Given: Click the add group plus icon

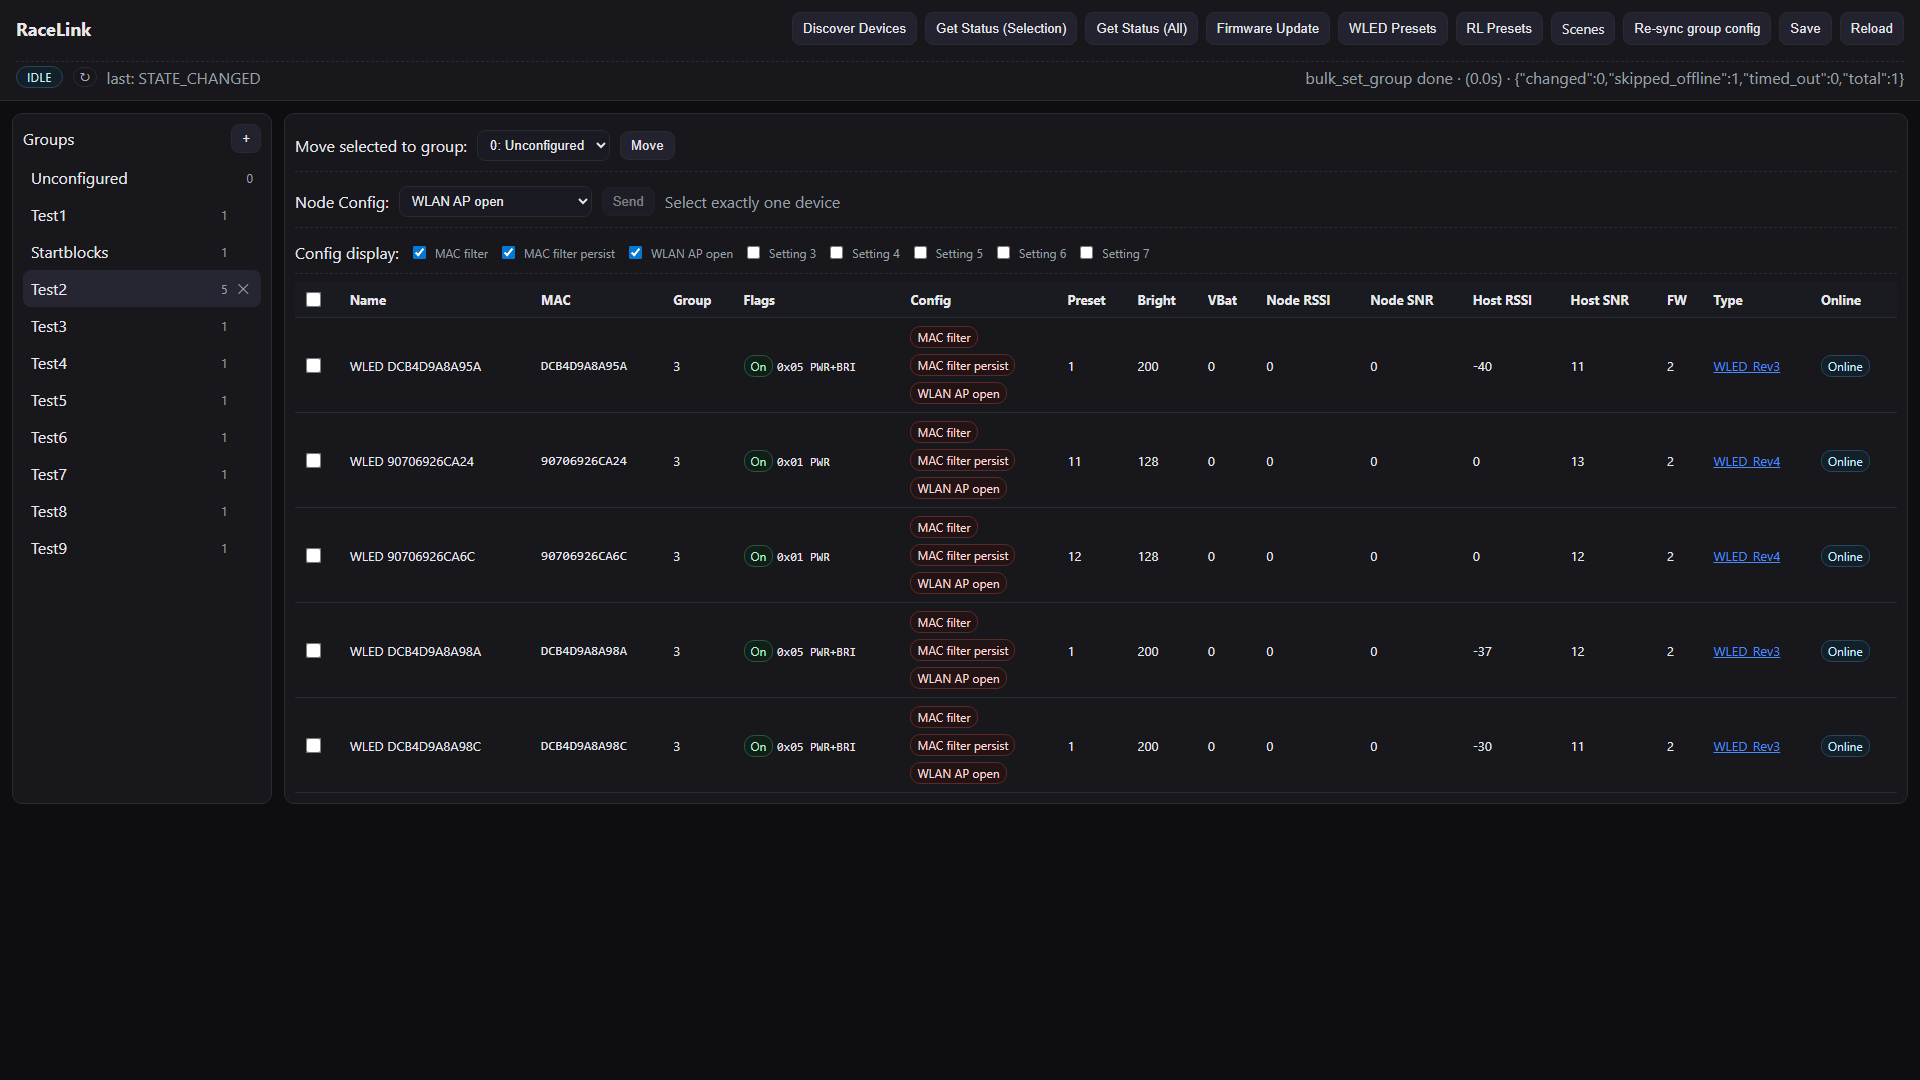Looking at the screenshot, I should coord(246,139).
